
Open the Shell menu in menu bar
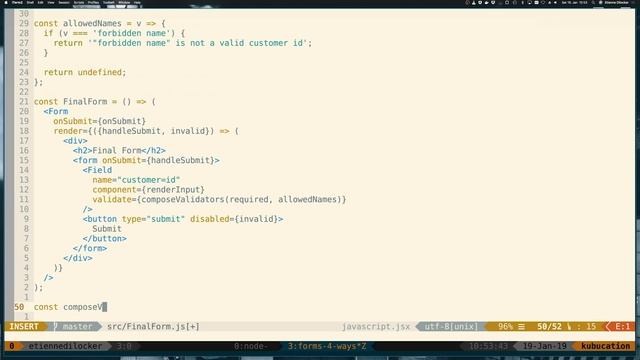pyautogui.click(x=30, y=2)
